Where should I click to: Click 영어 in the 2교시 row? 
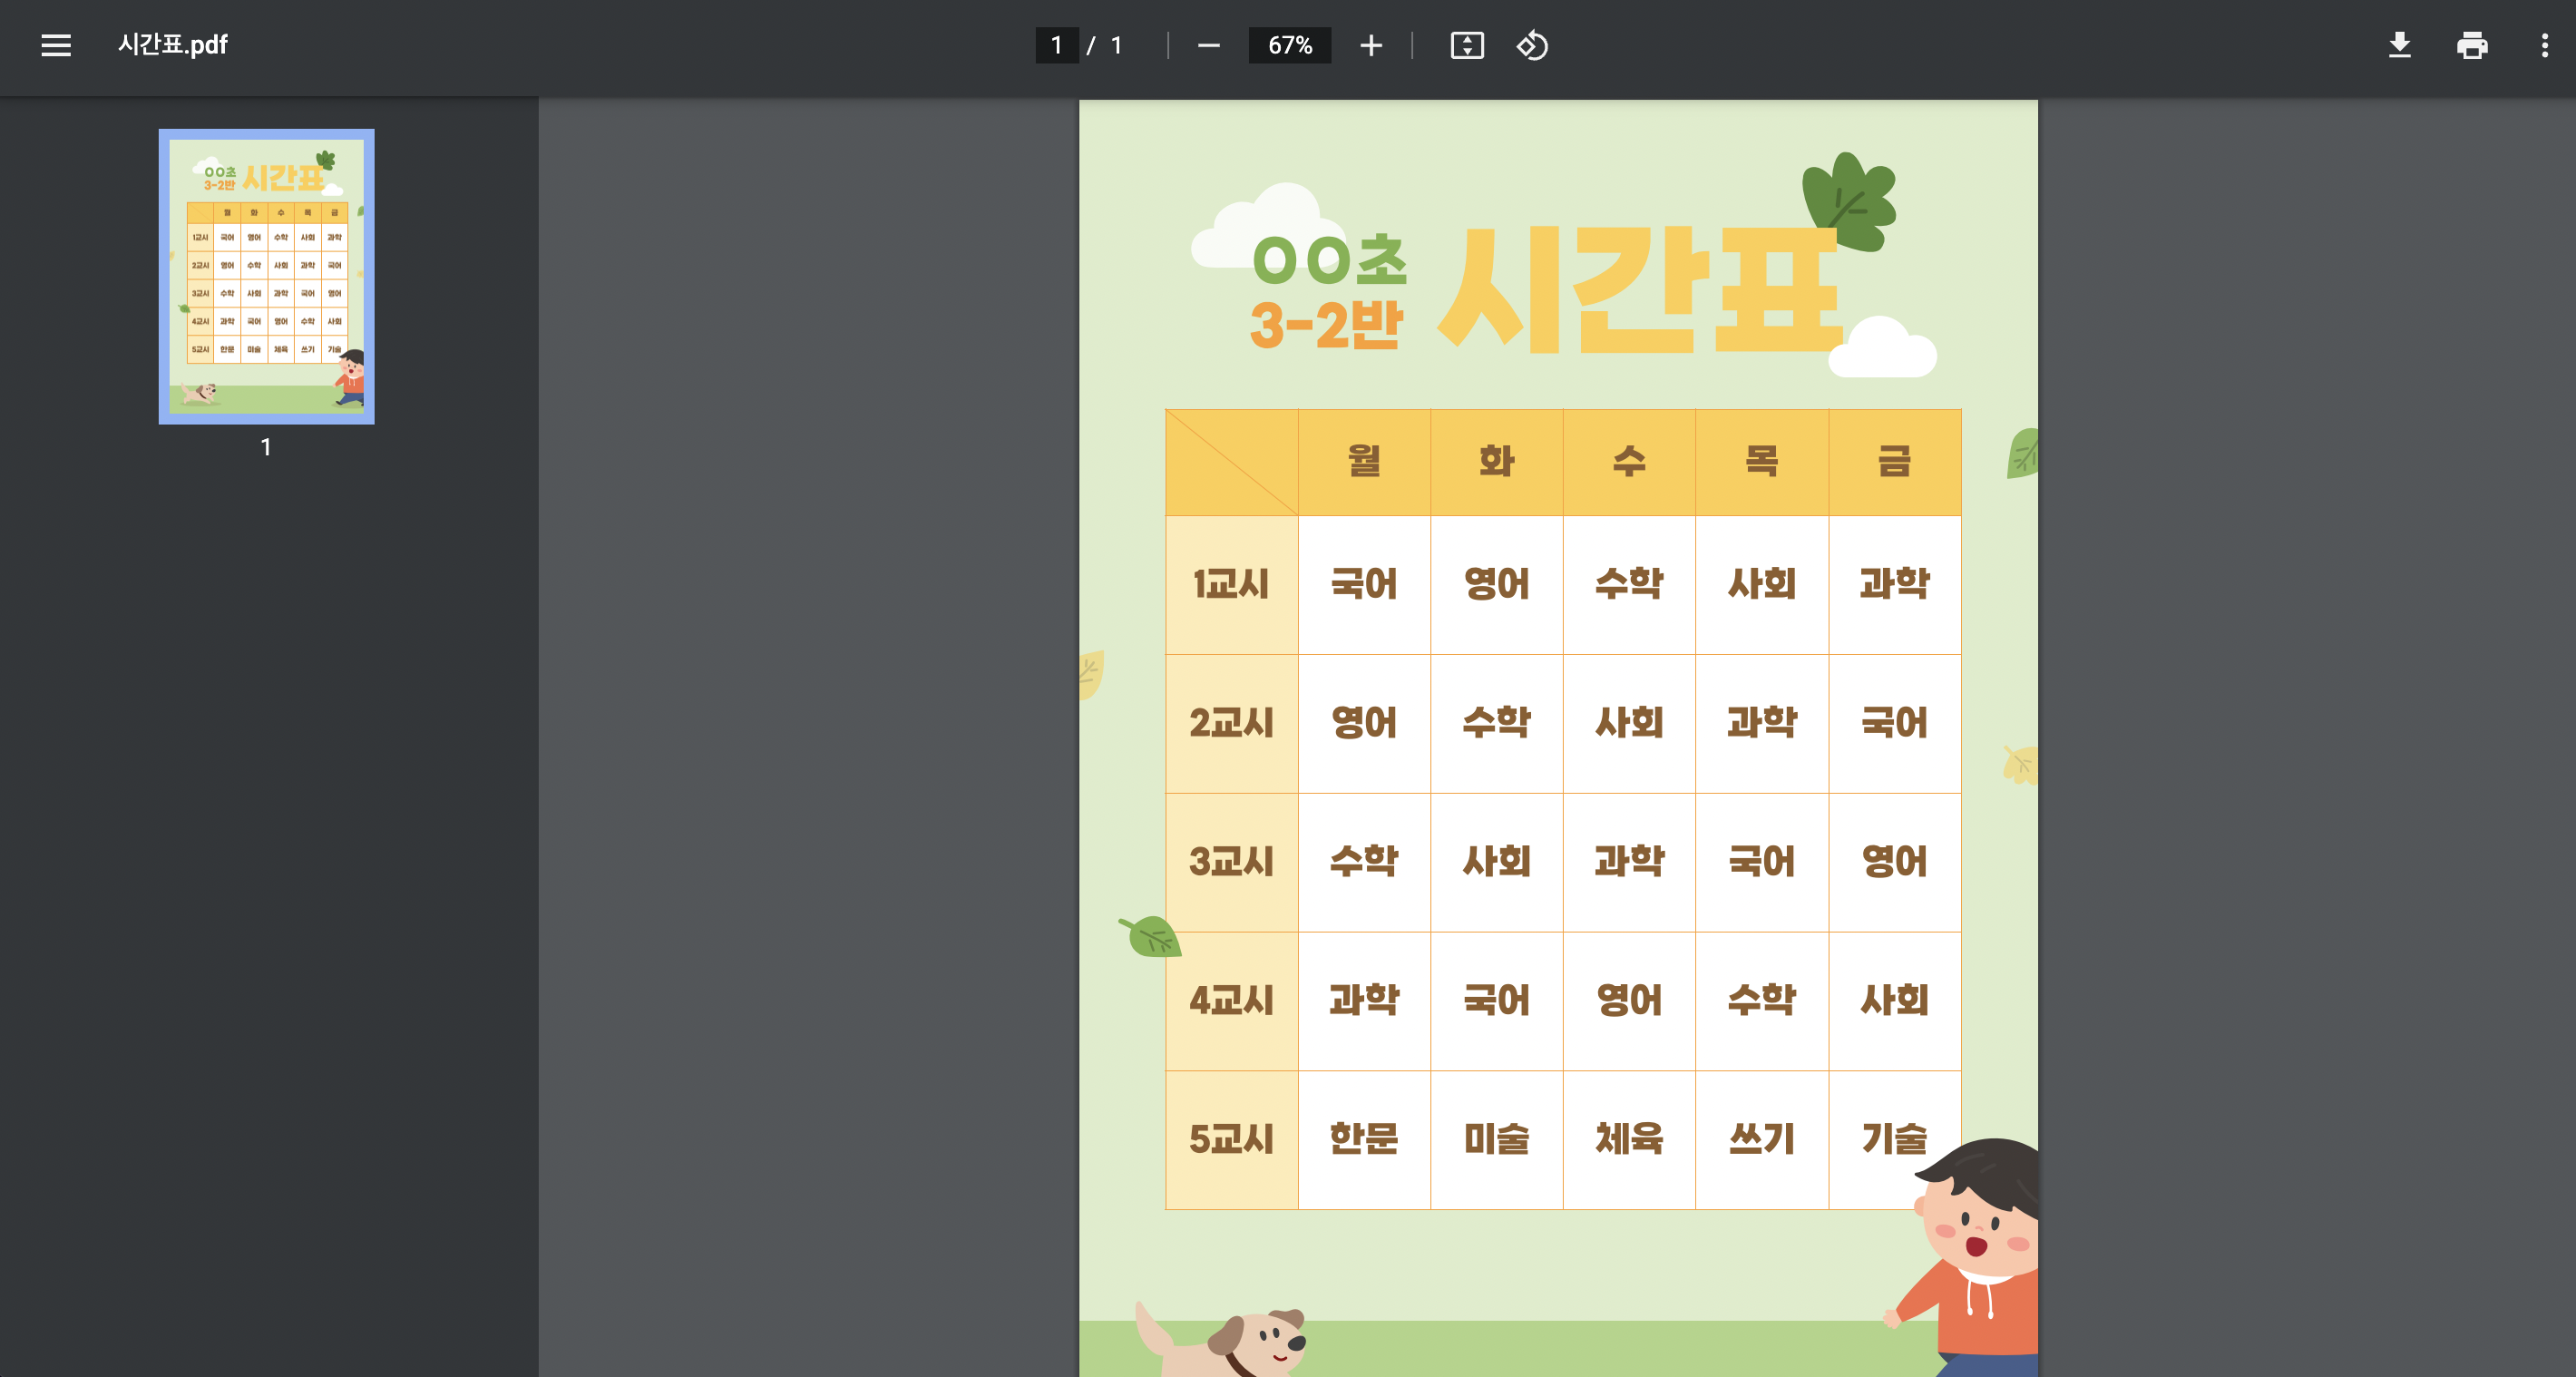click(1364, 723)
